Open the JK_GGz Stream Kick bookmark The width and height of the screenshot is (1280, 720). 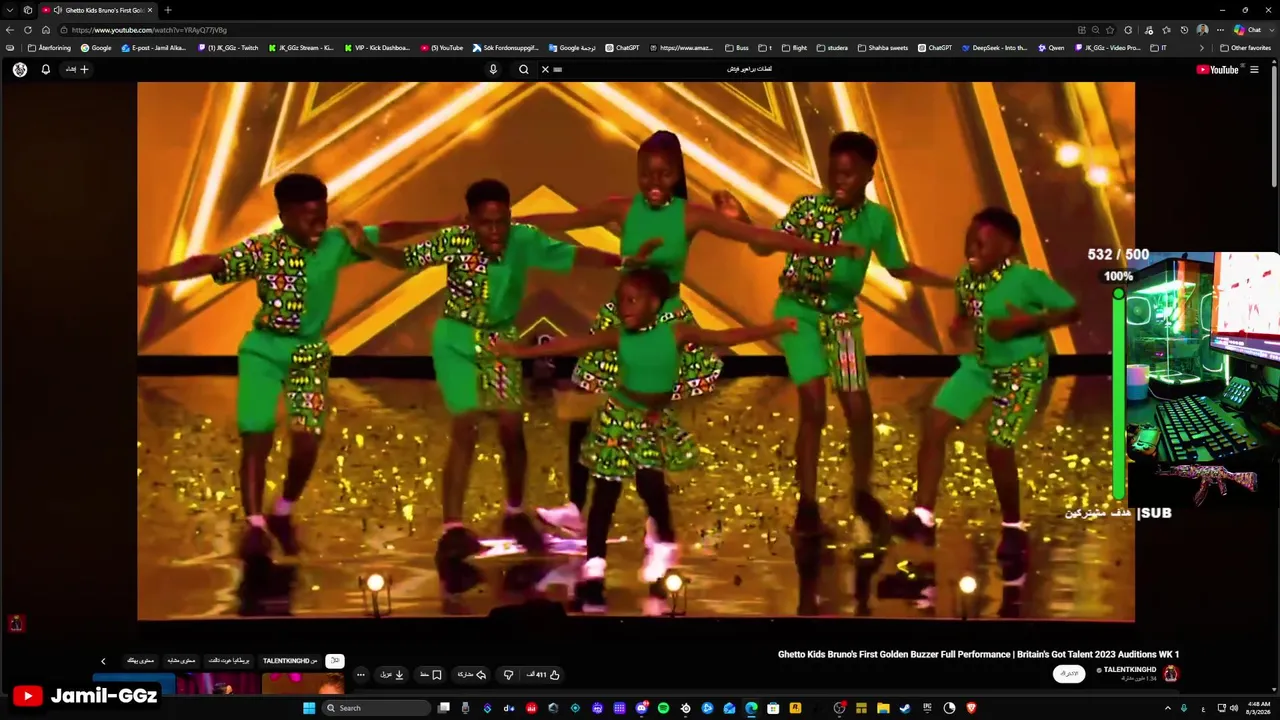tap(300, 48)
